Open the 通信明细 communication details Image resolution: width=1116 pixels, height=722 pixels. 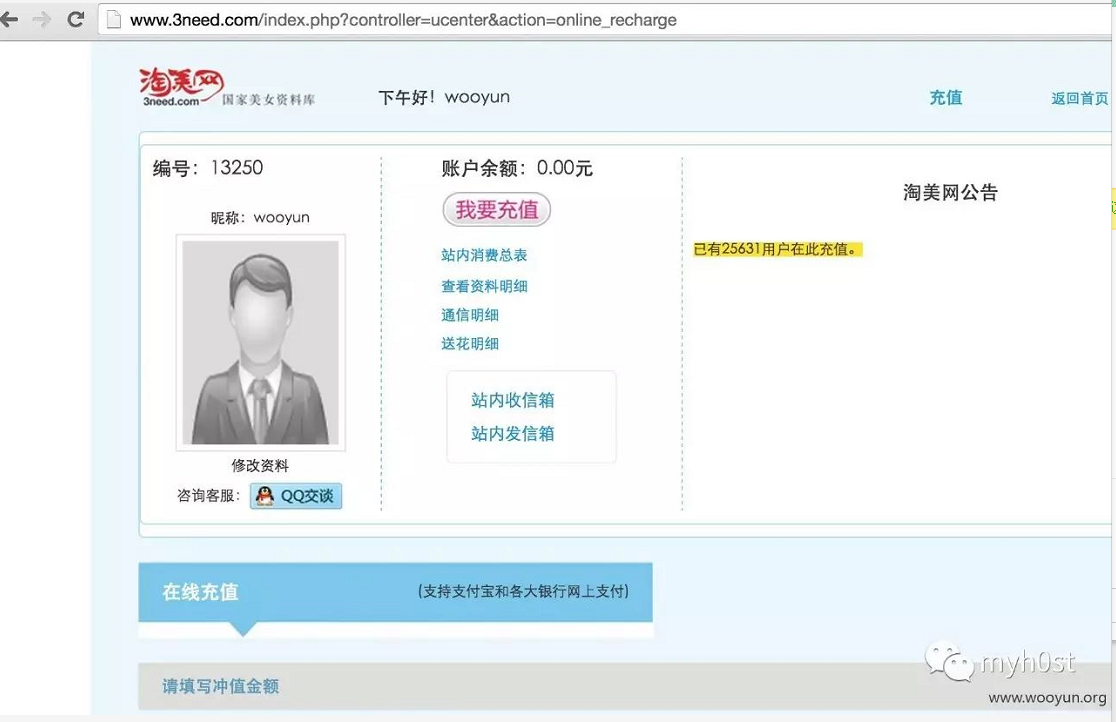[470, 314]
